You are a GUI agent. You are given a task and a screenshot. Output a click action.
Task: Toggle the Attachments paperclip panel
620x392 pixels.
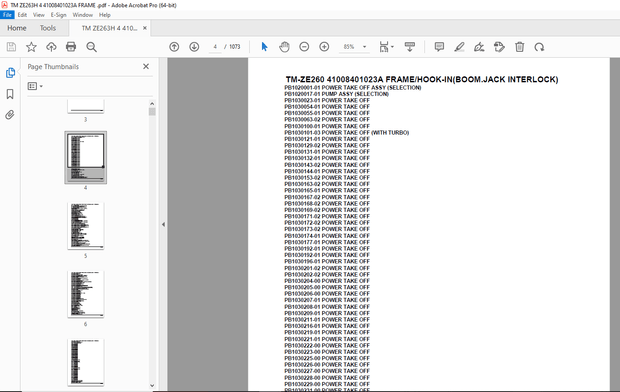tap(10, 115)
